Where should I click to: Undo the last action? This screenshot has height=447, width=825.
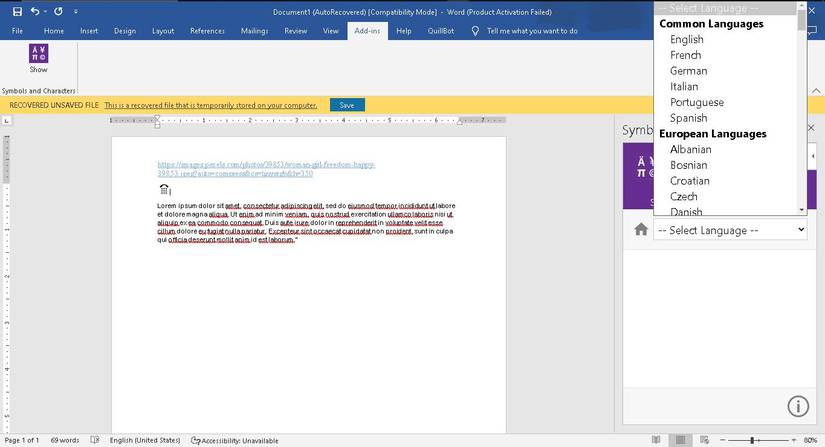click(x=35, y=11)
